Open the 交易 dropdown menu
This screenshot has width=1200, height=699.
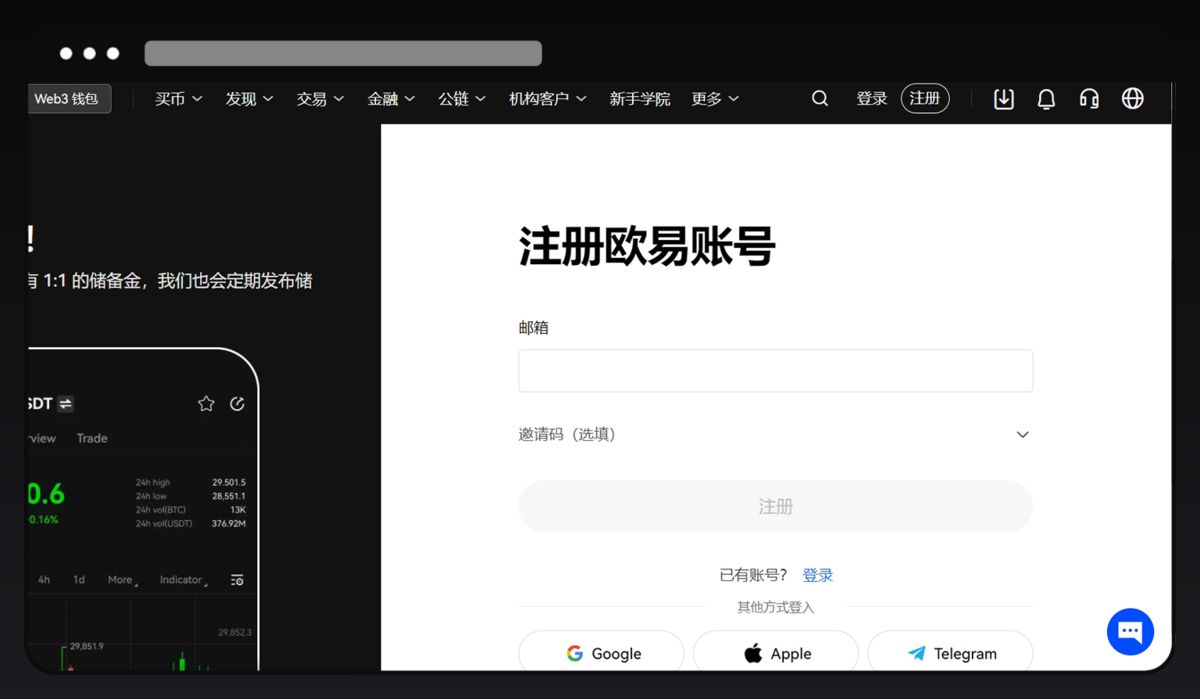tap(320, 99)
